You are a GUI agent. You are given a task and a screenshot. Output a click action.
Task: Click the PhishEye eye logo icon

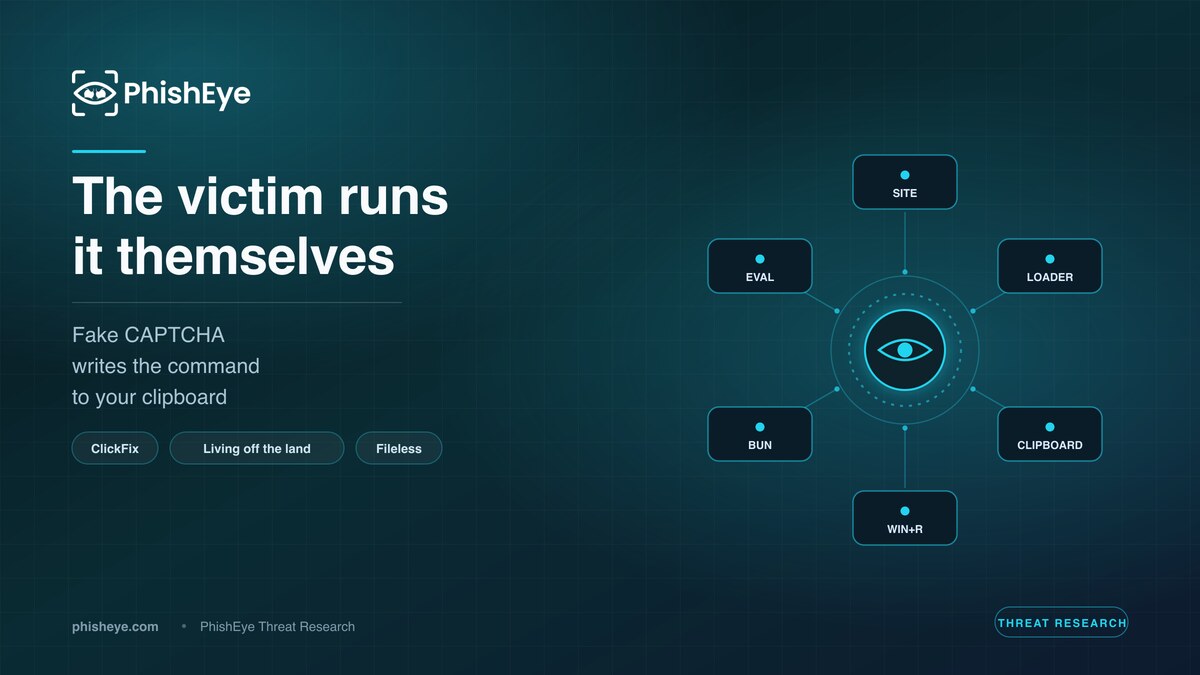tap(95, 93)
